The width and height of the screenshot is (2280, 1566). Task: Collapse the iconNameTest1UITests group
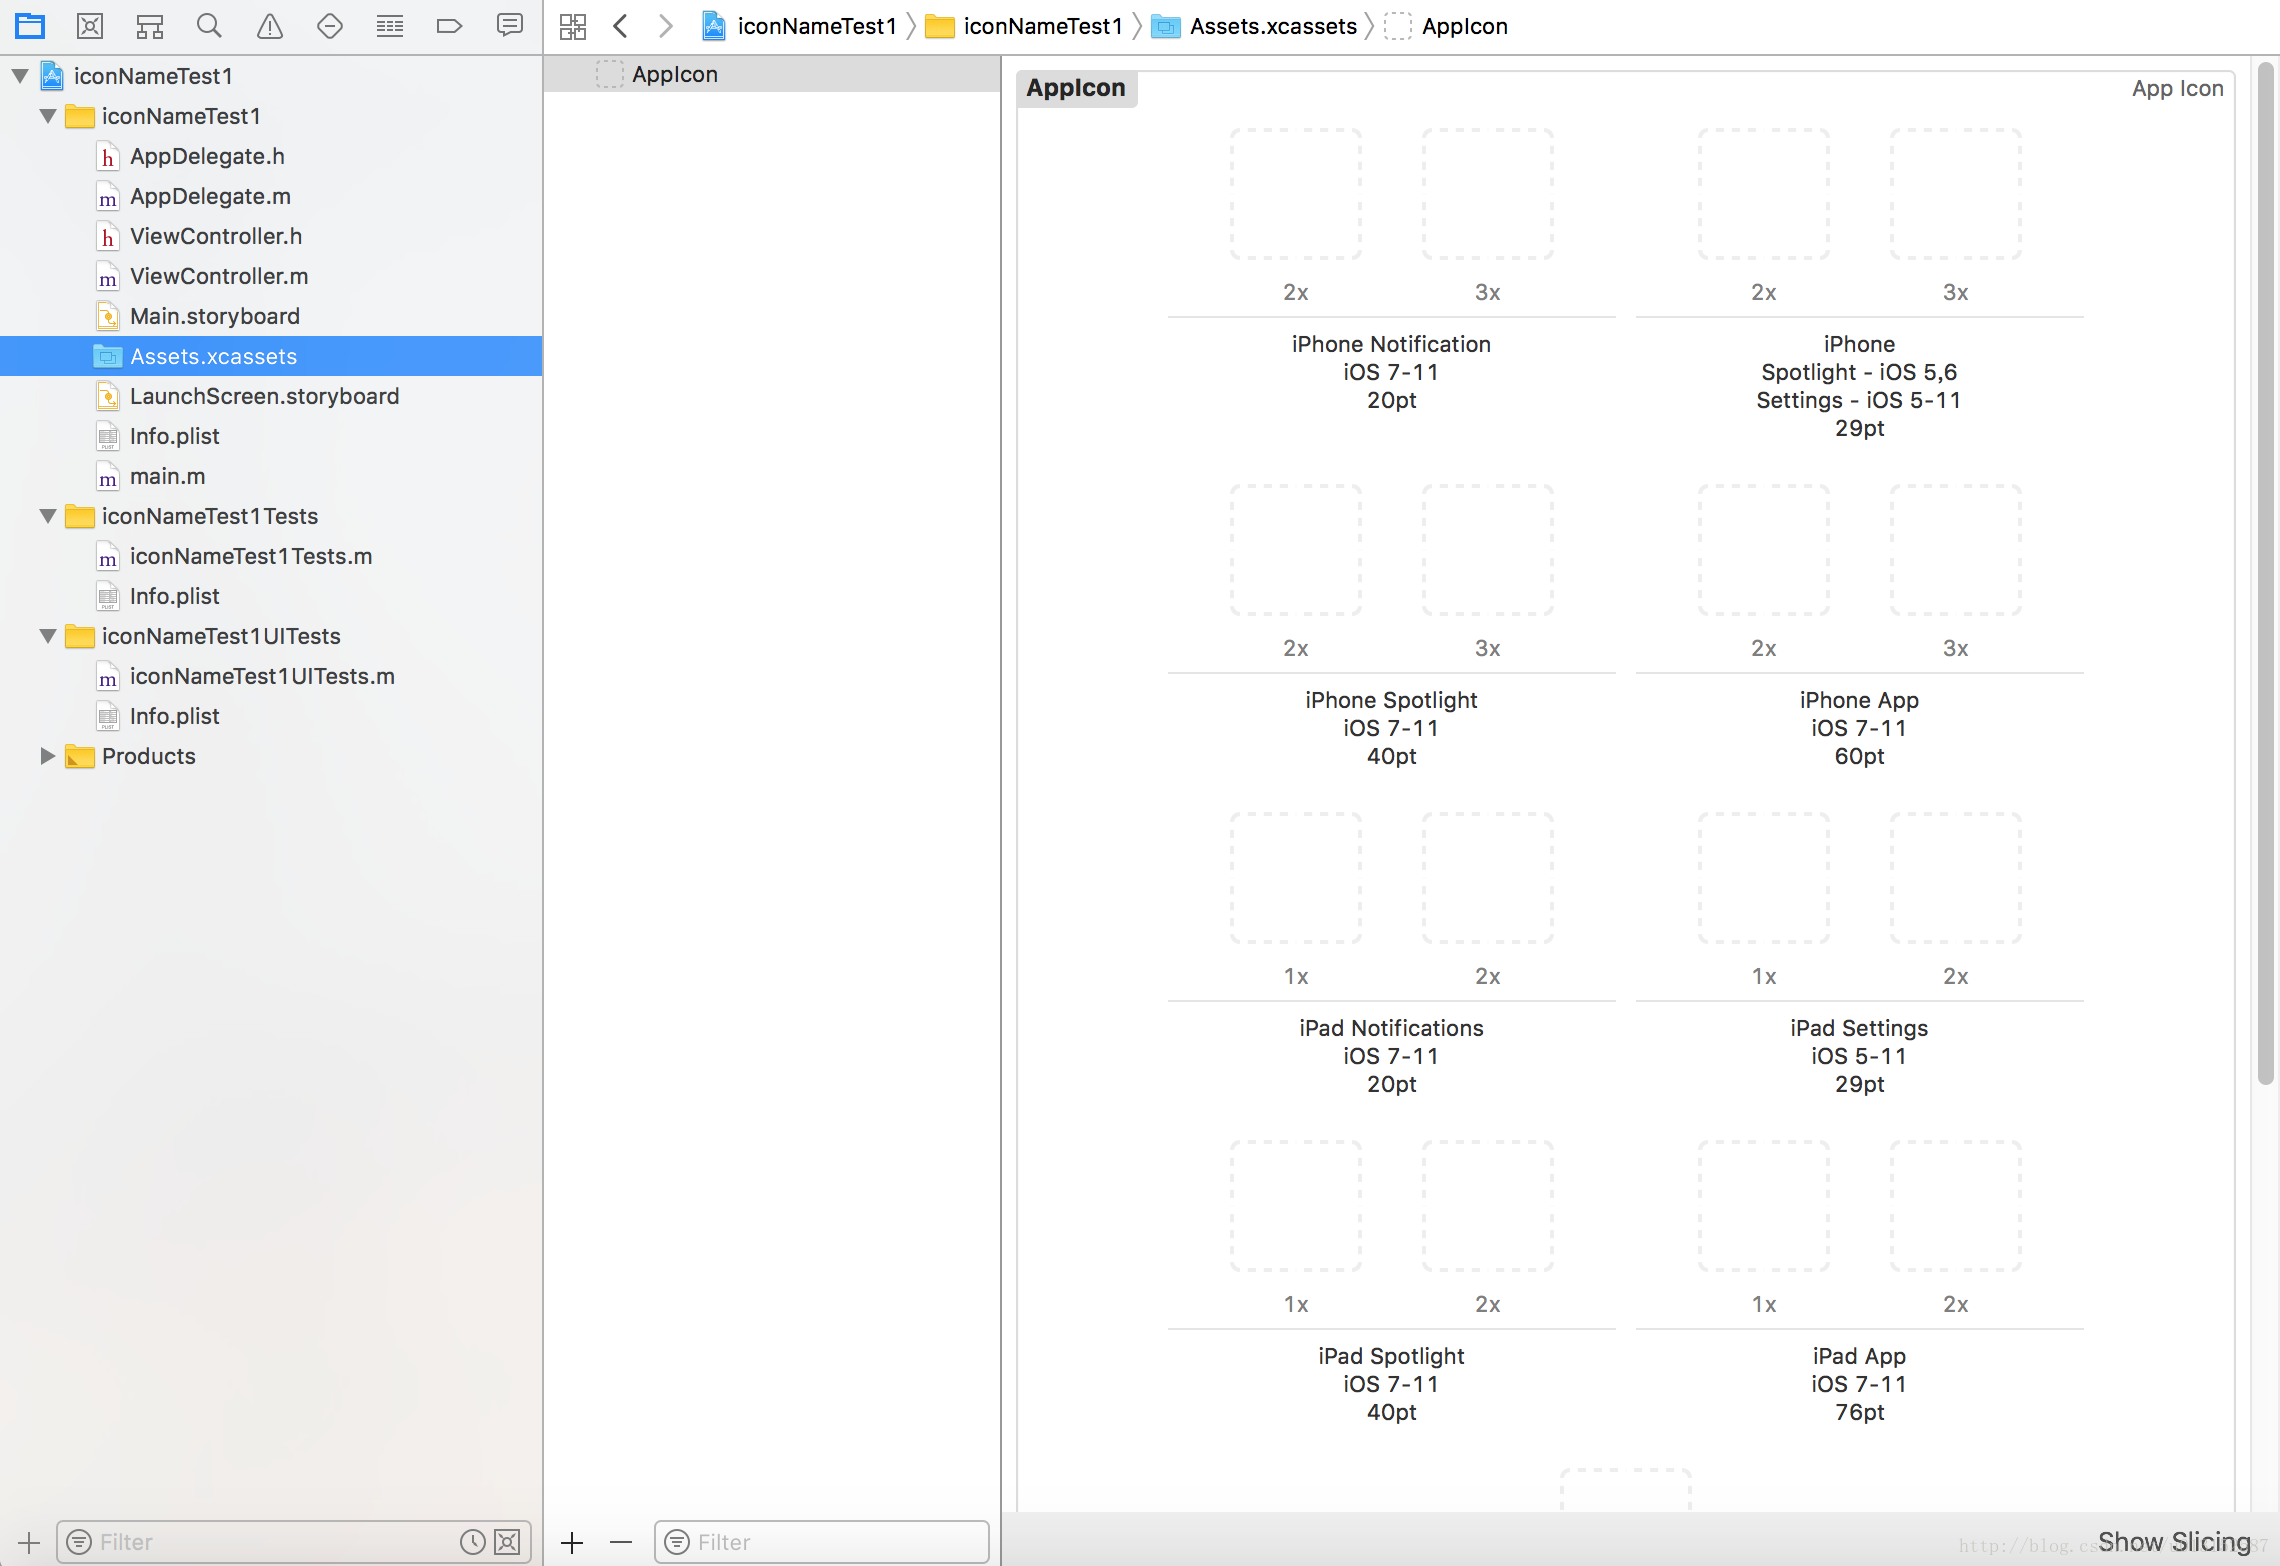click(47, 636)
